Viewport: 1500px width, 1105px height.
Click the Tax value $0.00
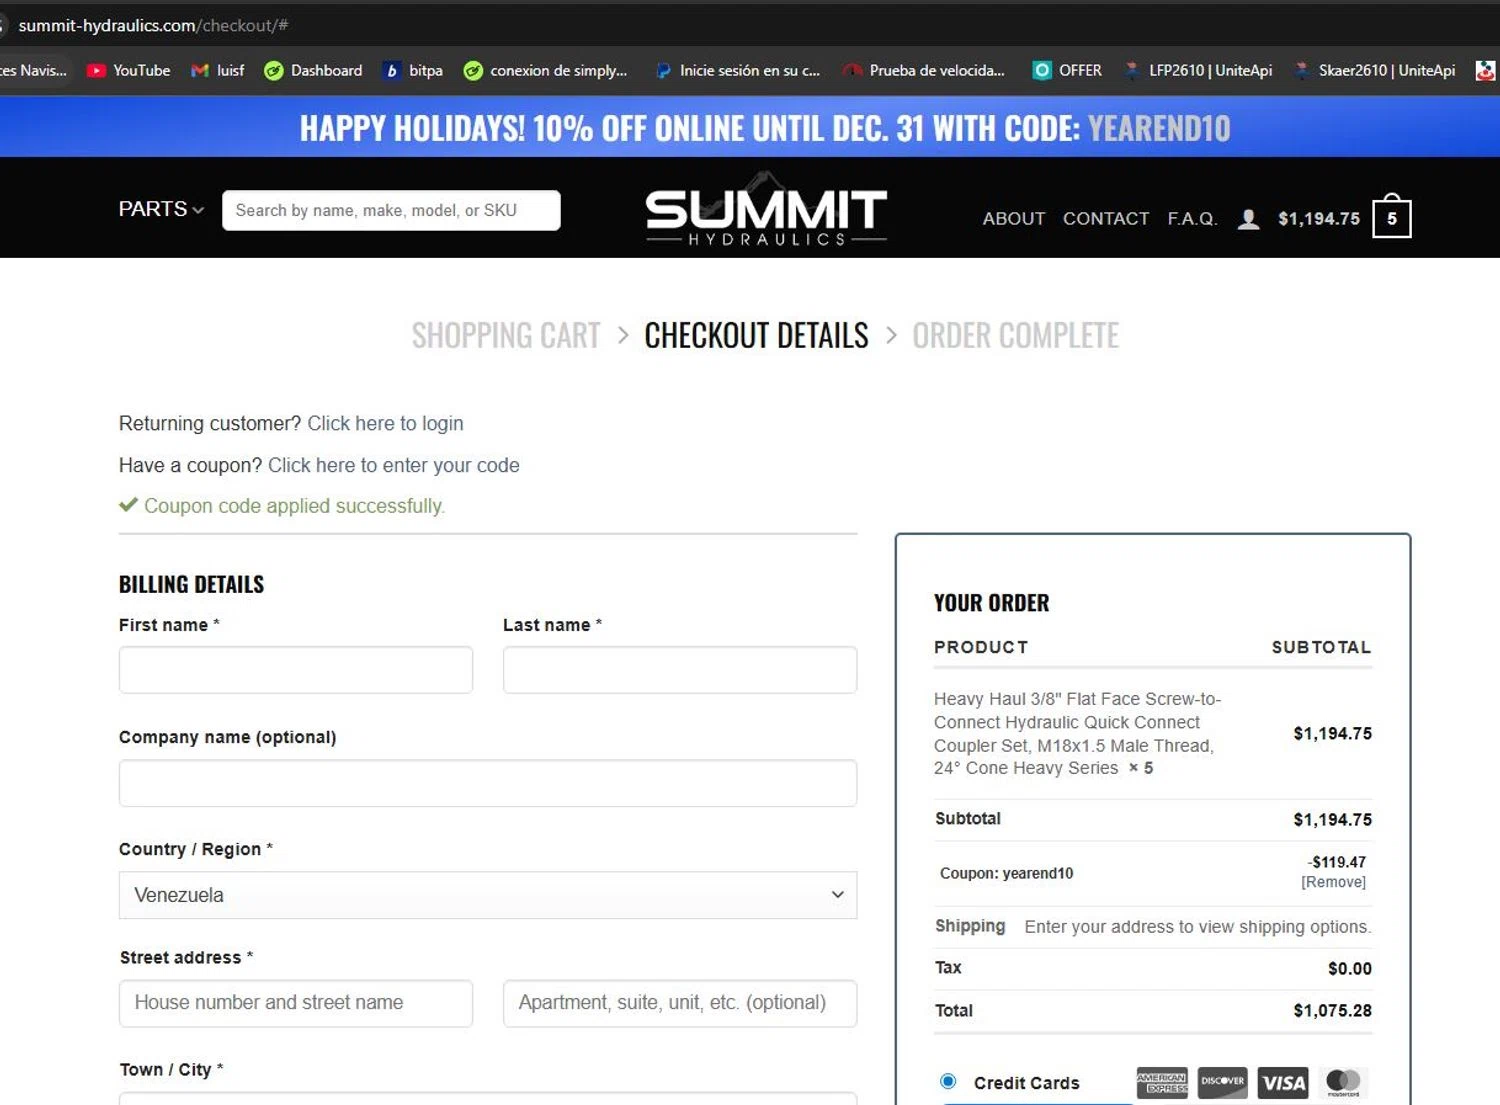1350,969
